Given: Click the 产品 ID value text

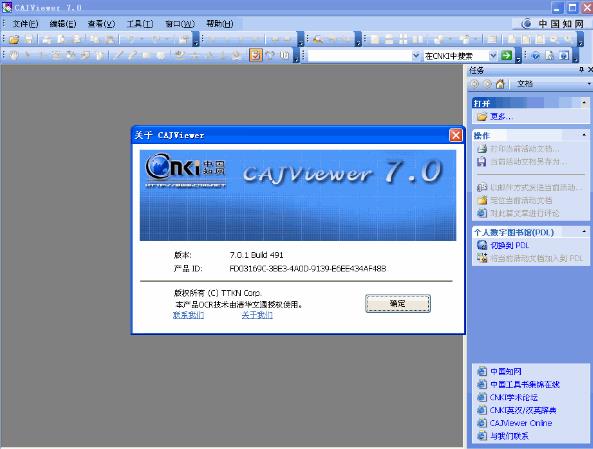Looking at the screenshot, I should [x=308, y=269].
